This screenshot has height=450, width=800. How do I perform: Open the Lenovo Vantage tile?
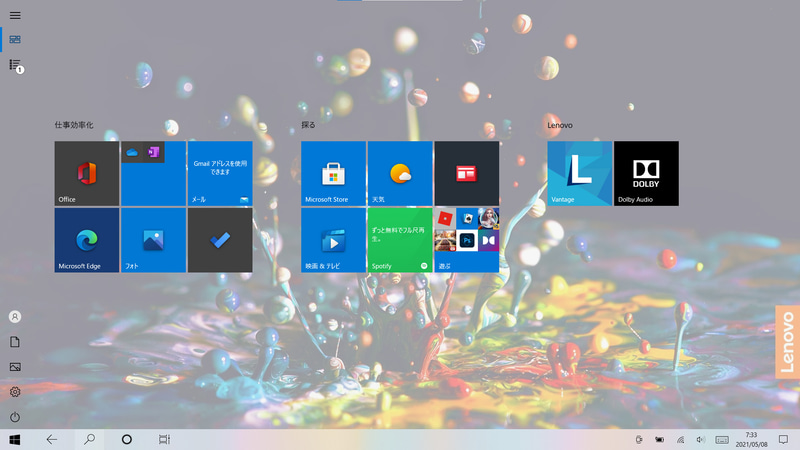[580, 173]
